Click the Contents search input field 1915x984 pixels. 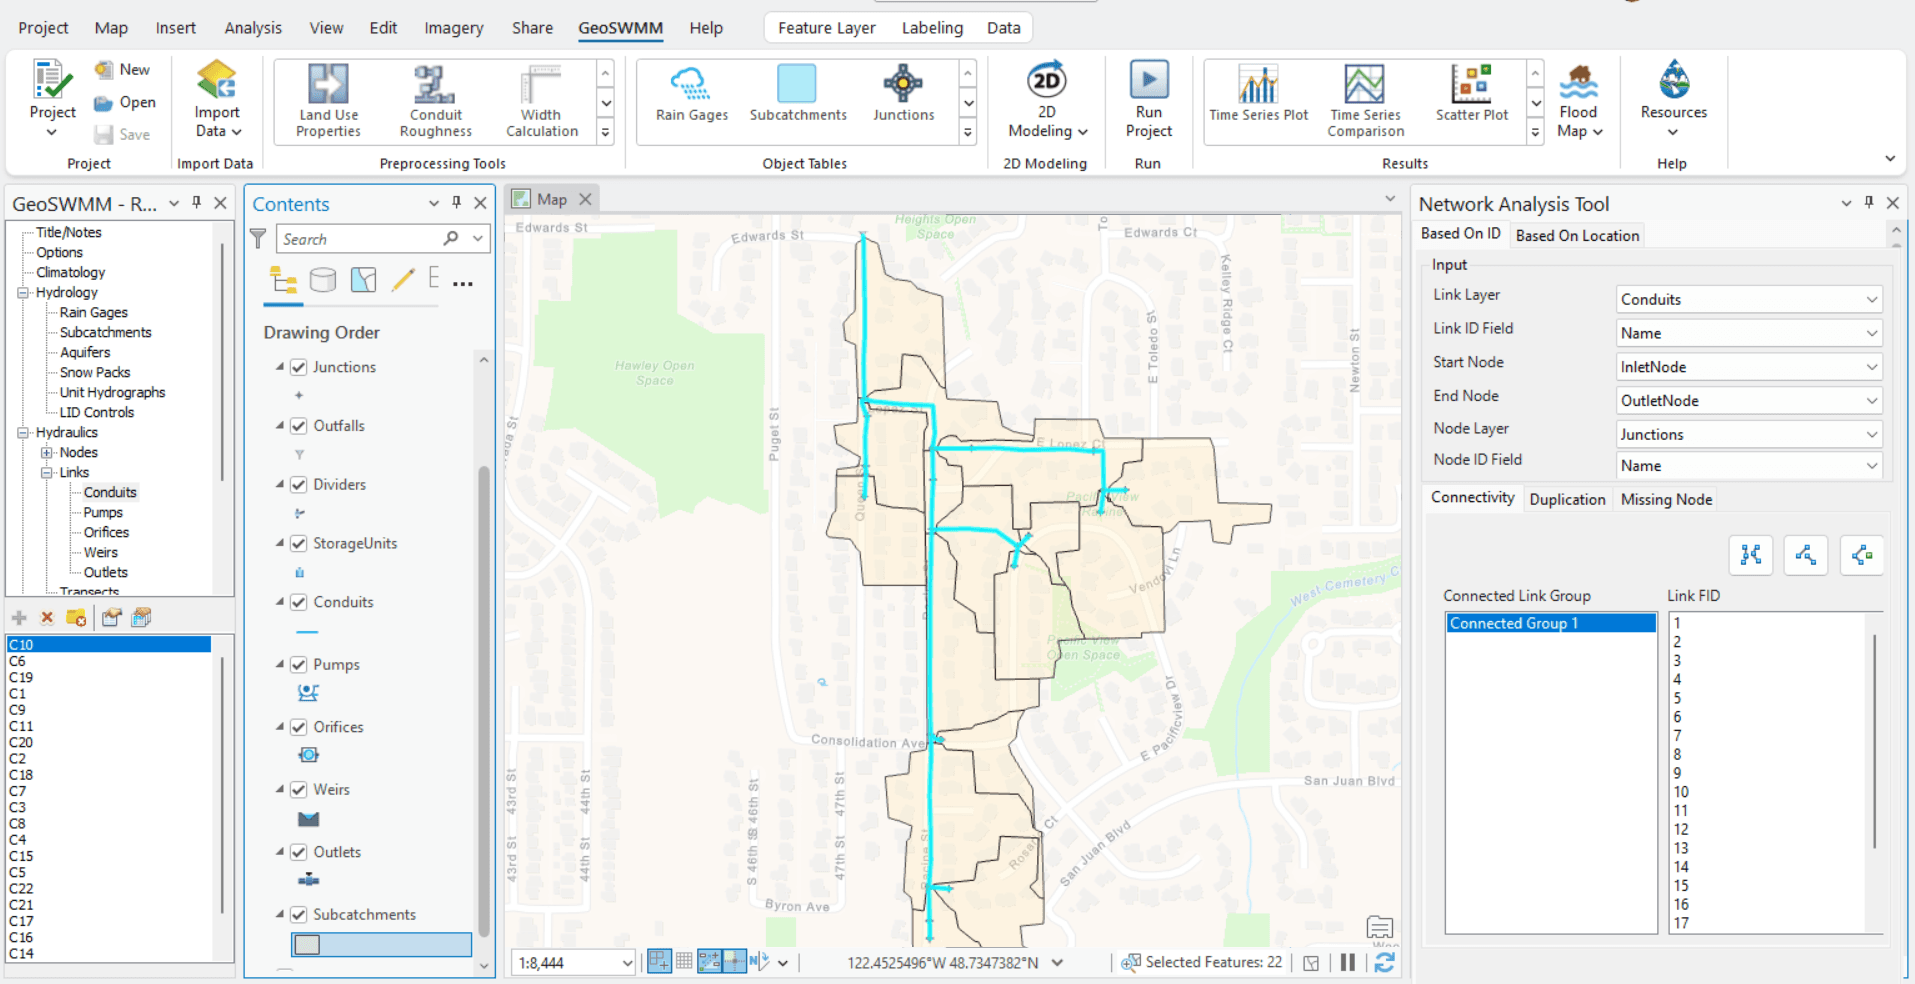pyautogui.click(x=359, y=239)
